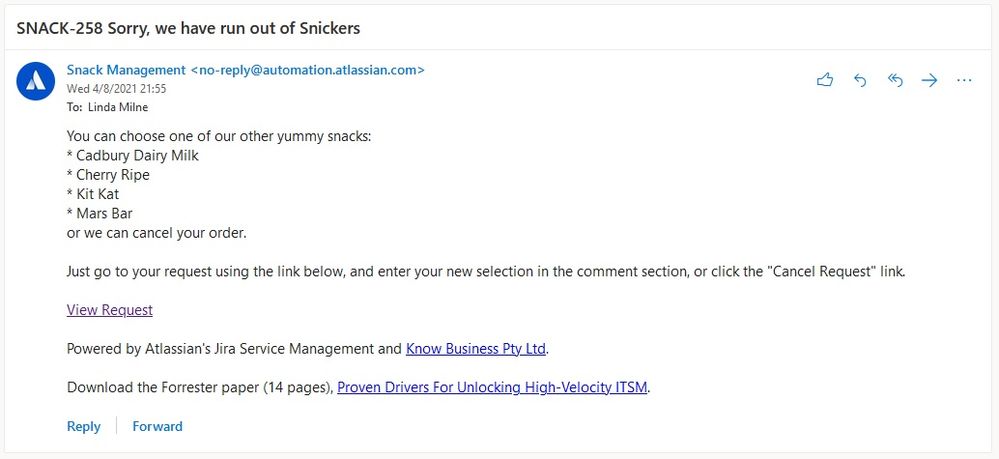This screenshot has width=999, height=459.
Task: Open the Know Business Pty Ltd link
Action: [x=476, y=349]
